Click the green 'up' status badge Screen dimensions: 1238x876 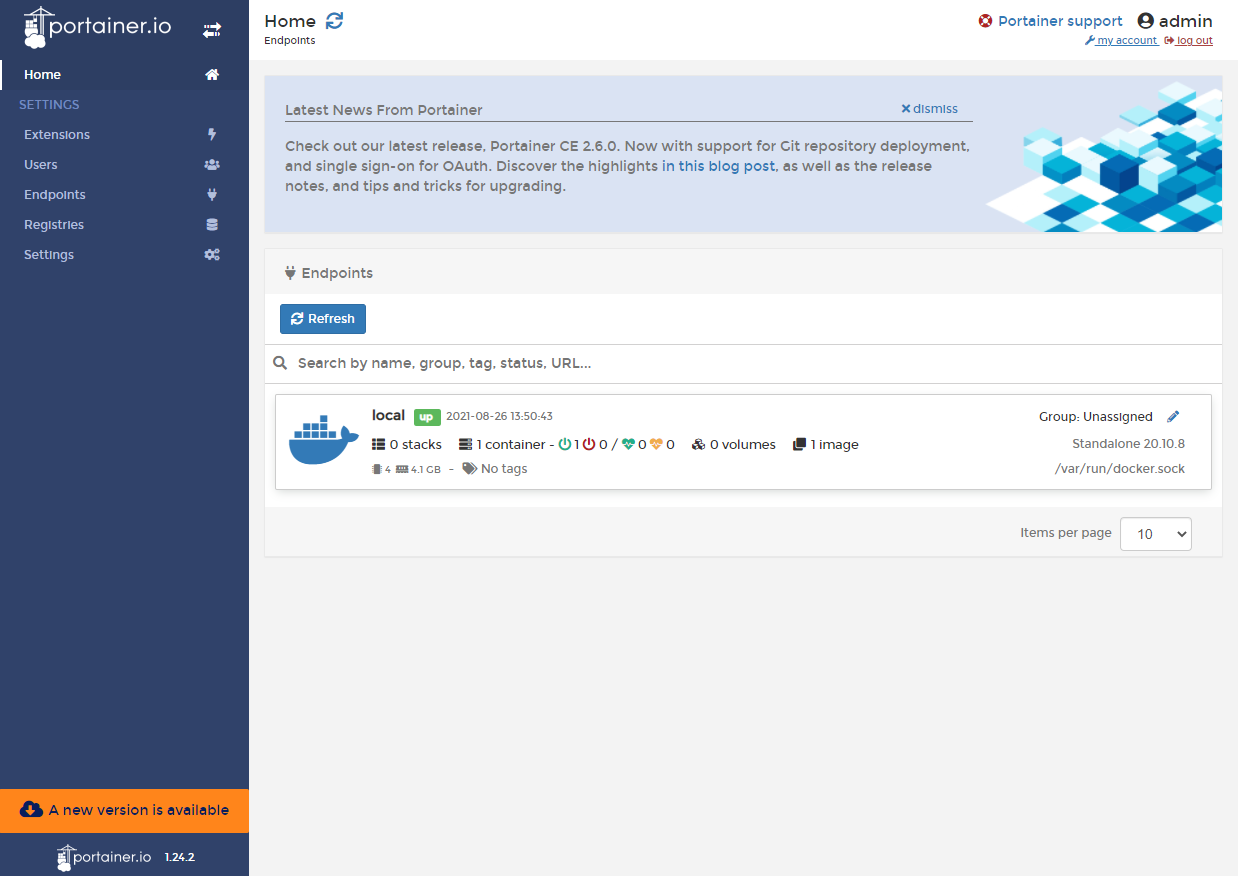pos(427,417)
